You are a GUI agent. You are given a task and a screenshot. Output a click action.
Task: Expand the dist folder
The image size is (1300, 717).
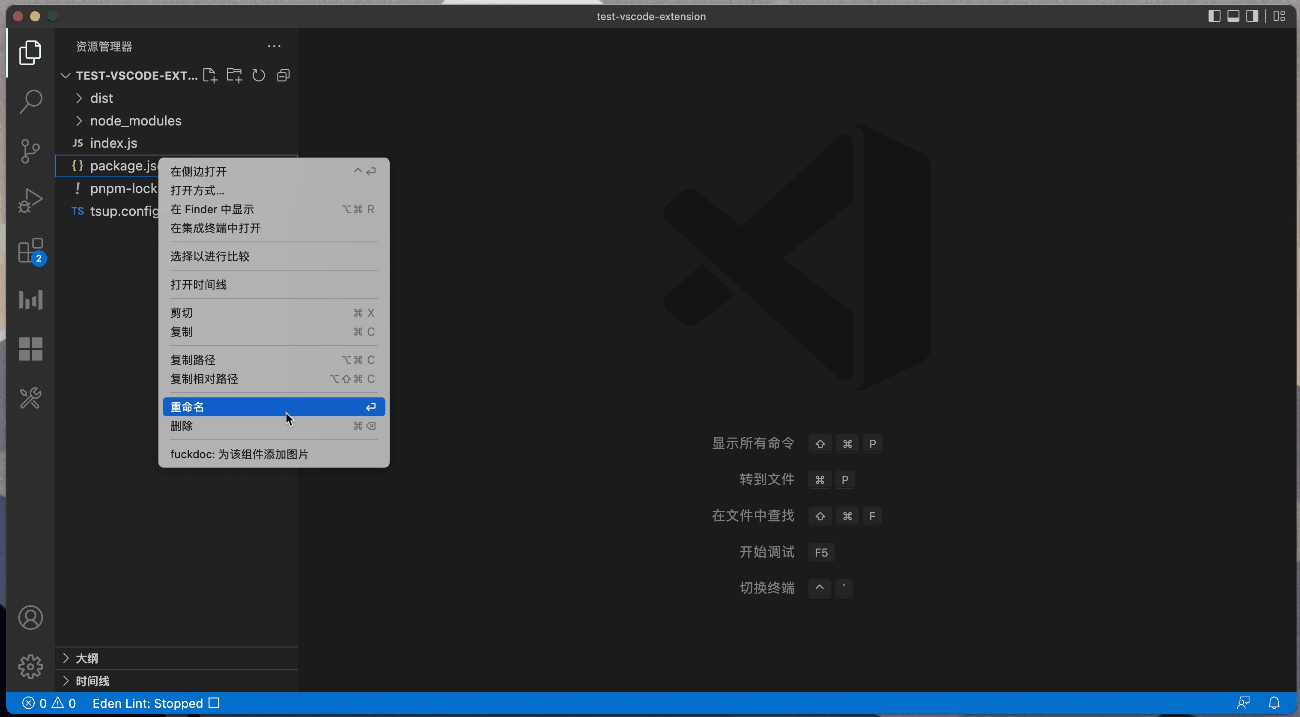(x=176, y=98)
